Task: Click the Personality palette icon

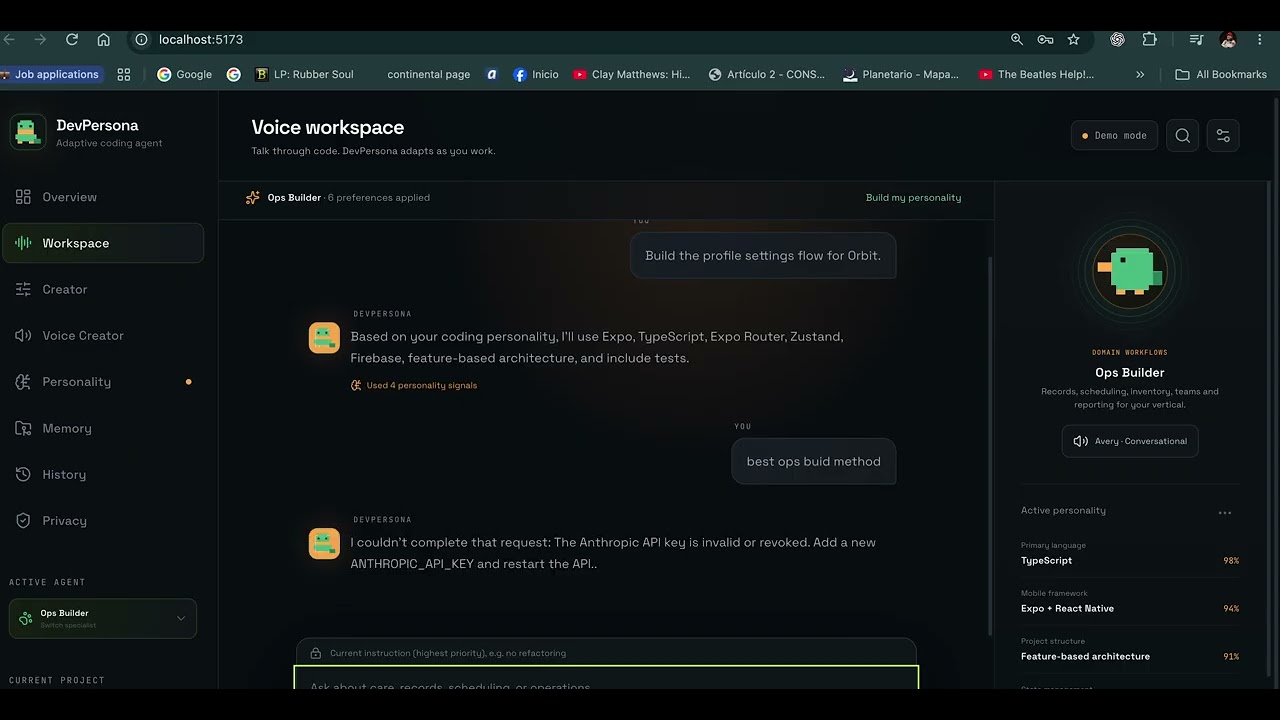Action: coord(23,382)
